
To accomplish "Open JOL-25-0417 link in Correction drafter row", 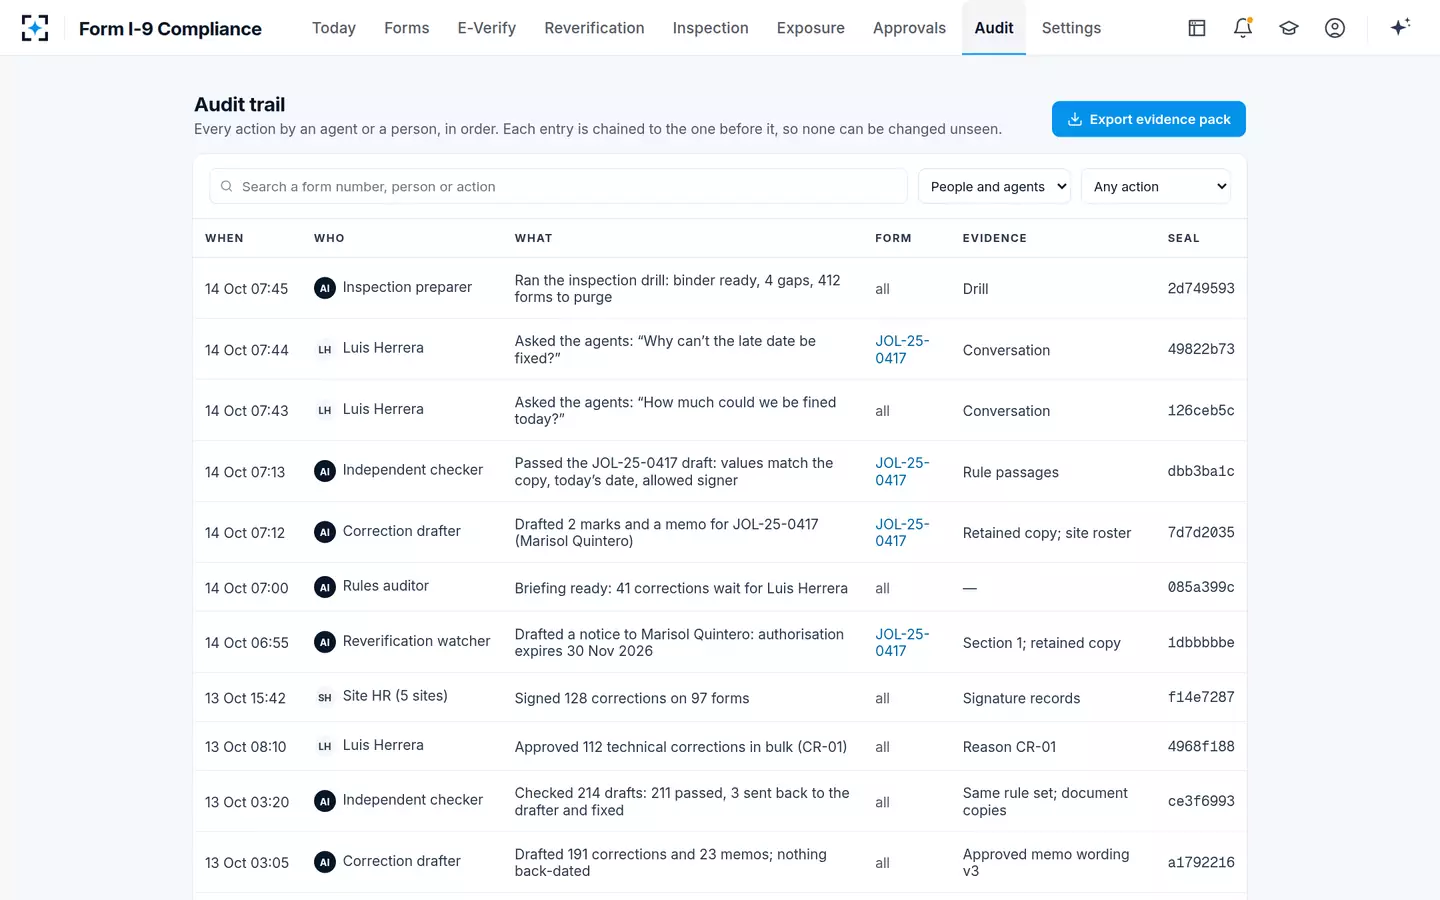I will [x=902, y=532].
